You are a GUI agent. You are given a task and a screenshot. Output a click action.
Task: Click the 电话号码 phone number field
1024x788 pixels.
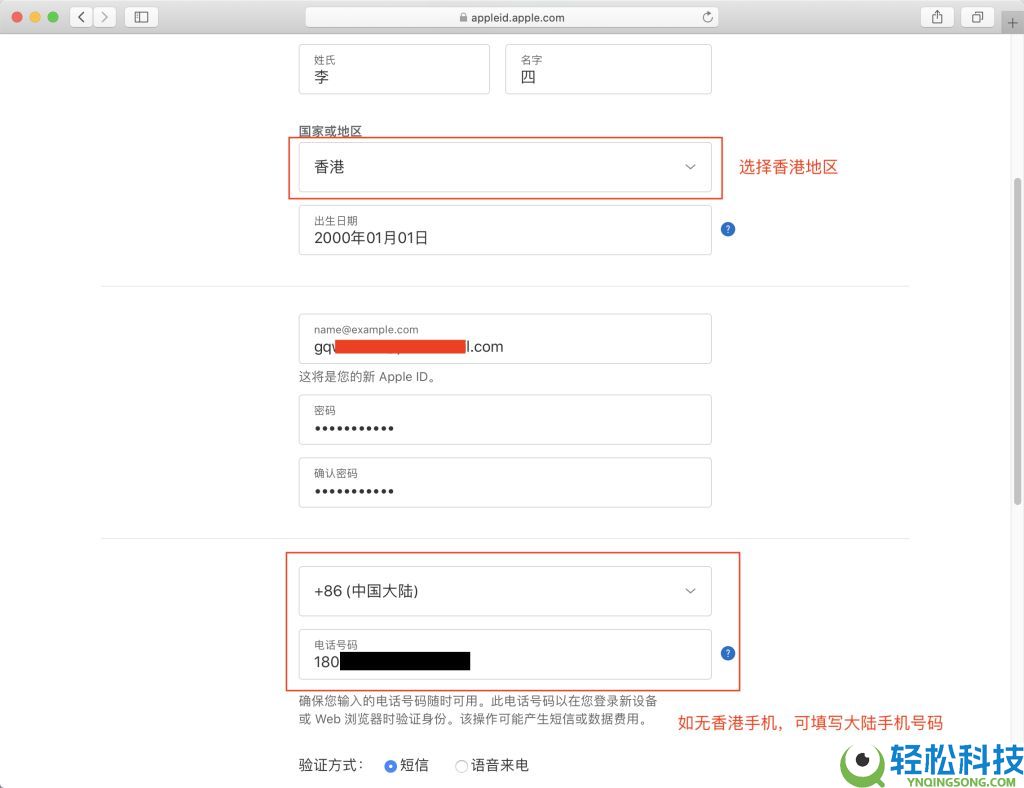click(505, 654)
